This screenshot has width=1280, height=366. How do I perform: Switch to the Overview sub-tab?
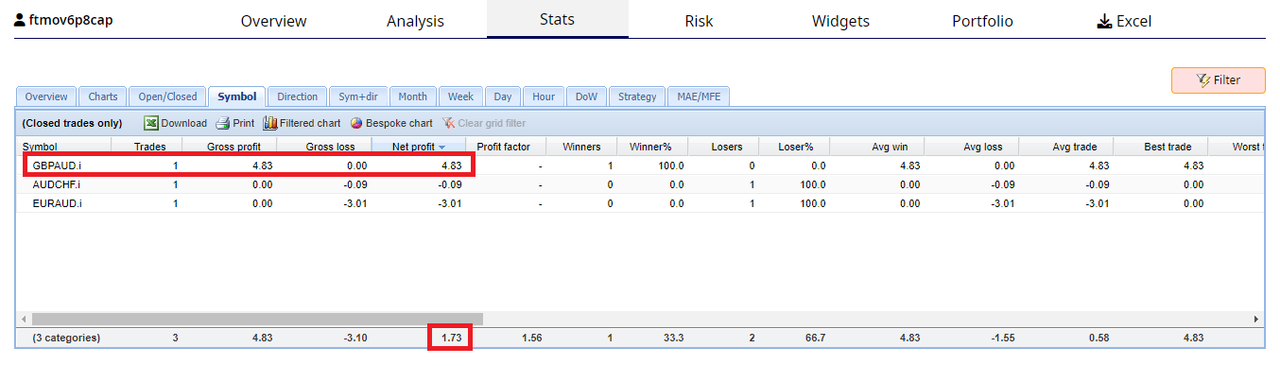pos(46,97)
